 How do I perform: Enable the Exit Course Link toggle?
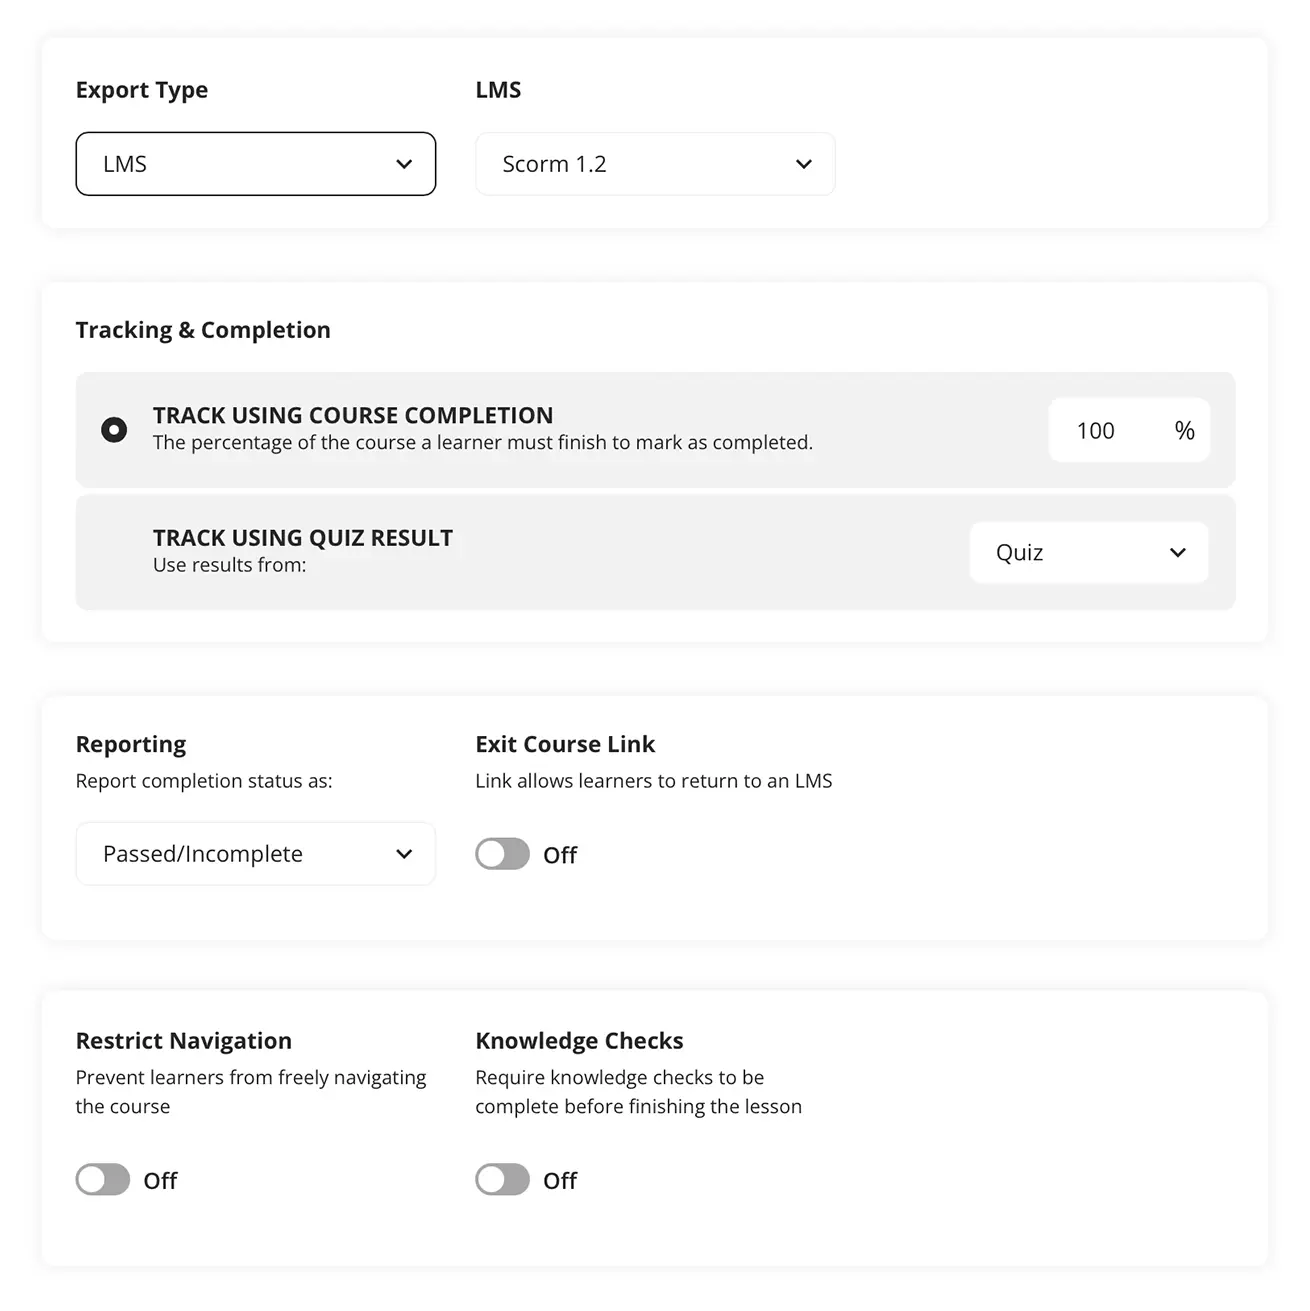pos(502,854)
